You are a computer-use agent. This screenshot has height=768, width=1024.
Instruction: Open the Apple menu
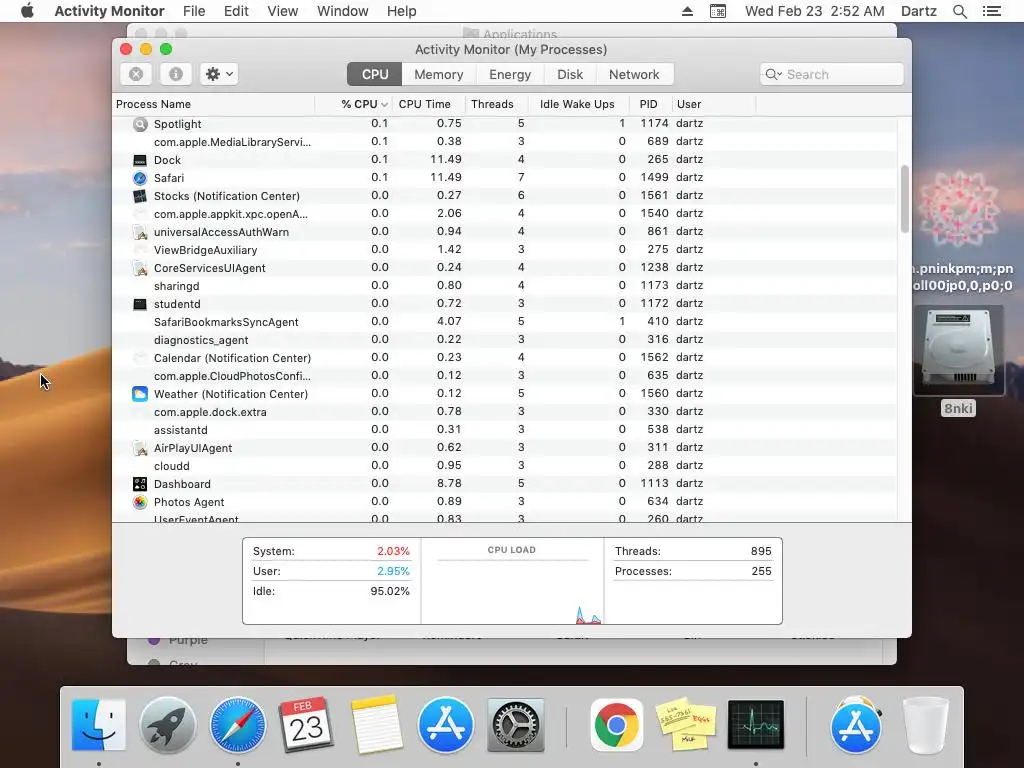click(x=27, y=11)
